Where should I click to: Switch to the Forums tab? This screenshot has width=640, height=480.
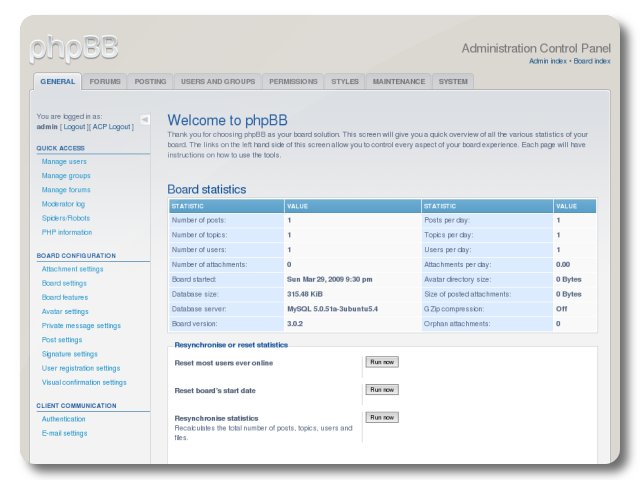point(104,82)
